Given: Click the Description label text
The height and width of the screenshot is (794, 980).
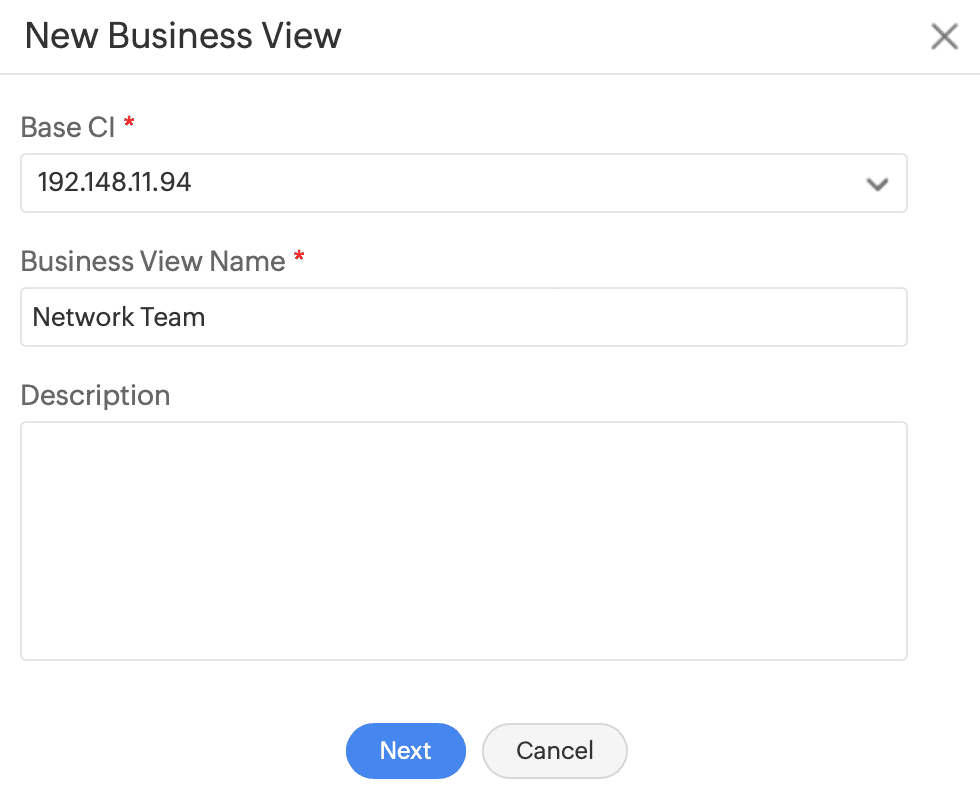Looking at the screenshot, I should 95,395.
